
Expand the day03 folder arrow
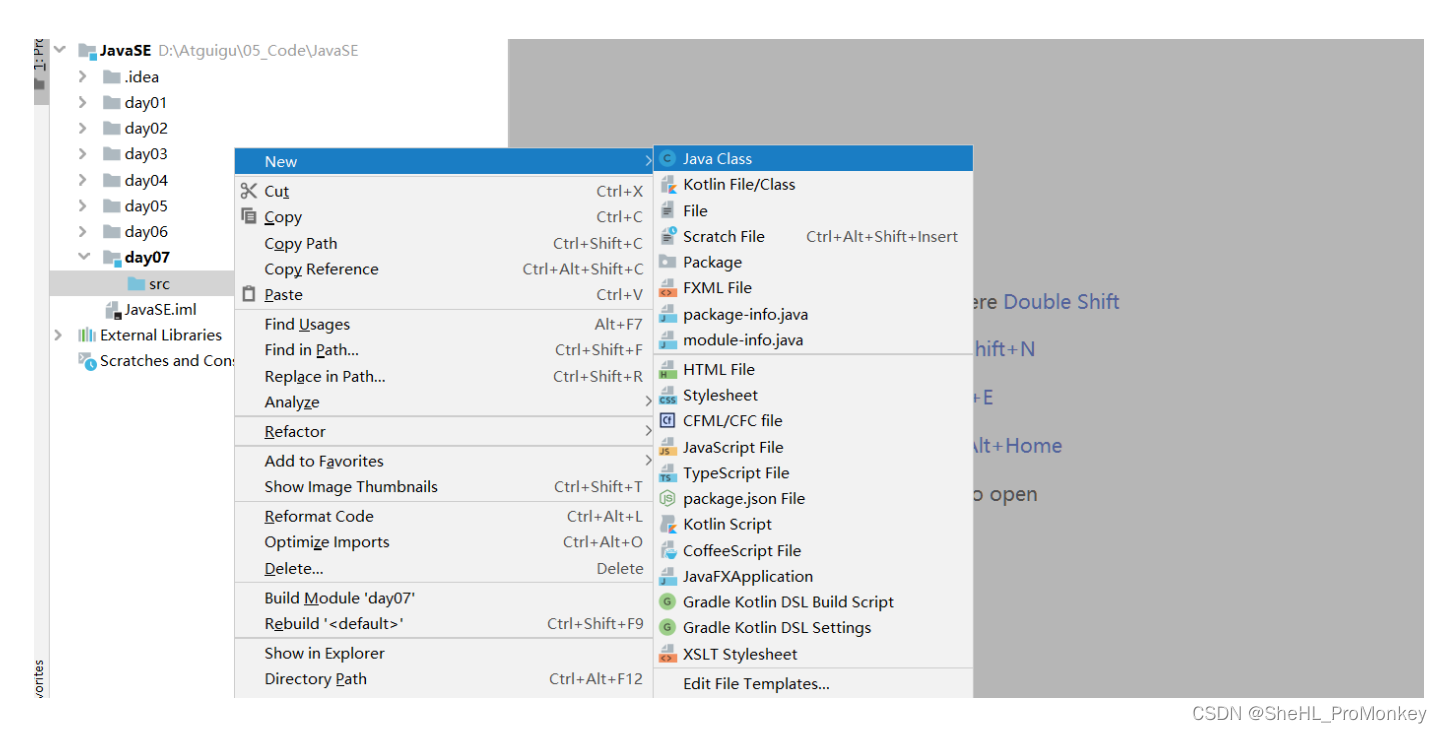click(x=83, y=154)
